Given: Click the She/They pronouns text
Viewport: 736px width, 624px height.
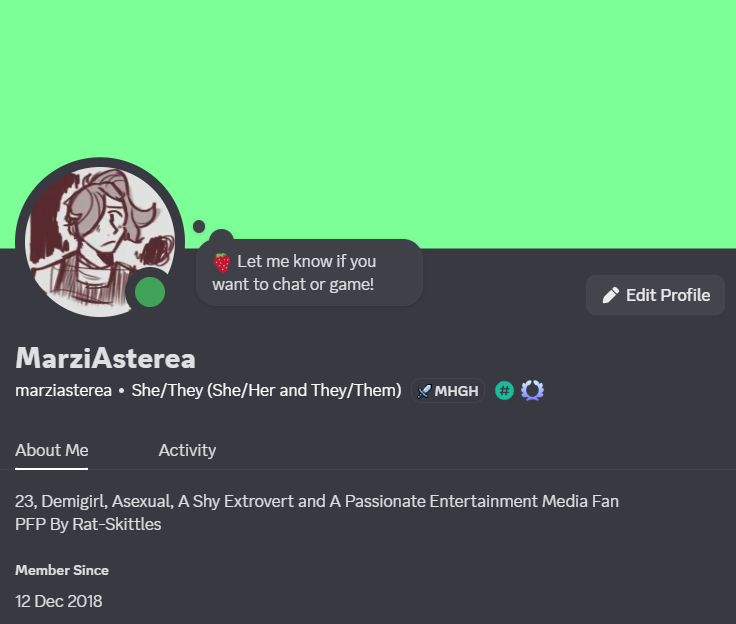Looking at the screenshot, I should tap(266, 391).
